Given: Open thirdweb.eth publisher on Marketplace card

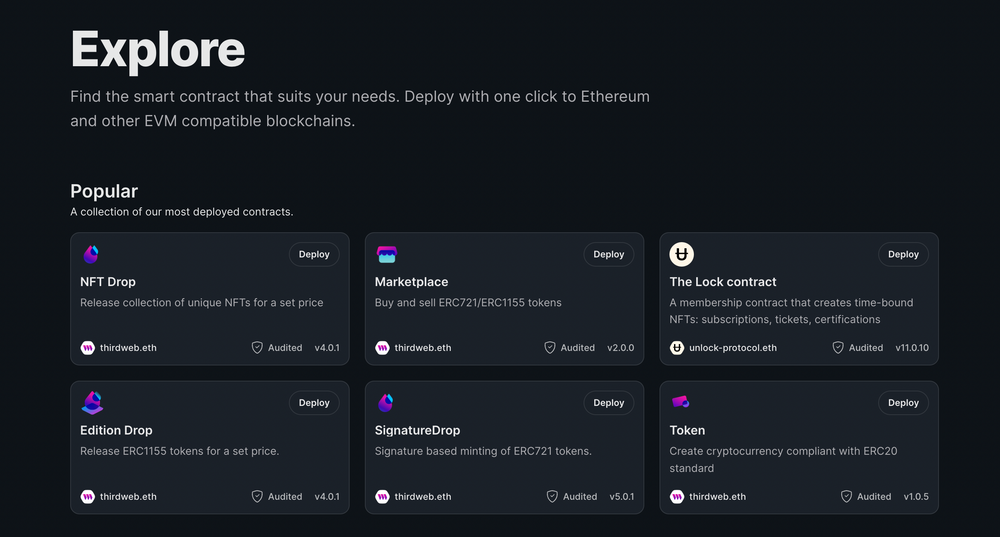Looking at the screenshot, I should [x=422, y=348].
